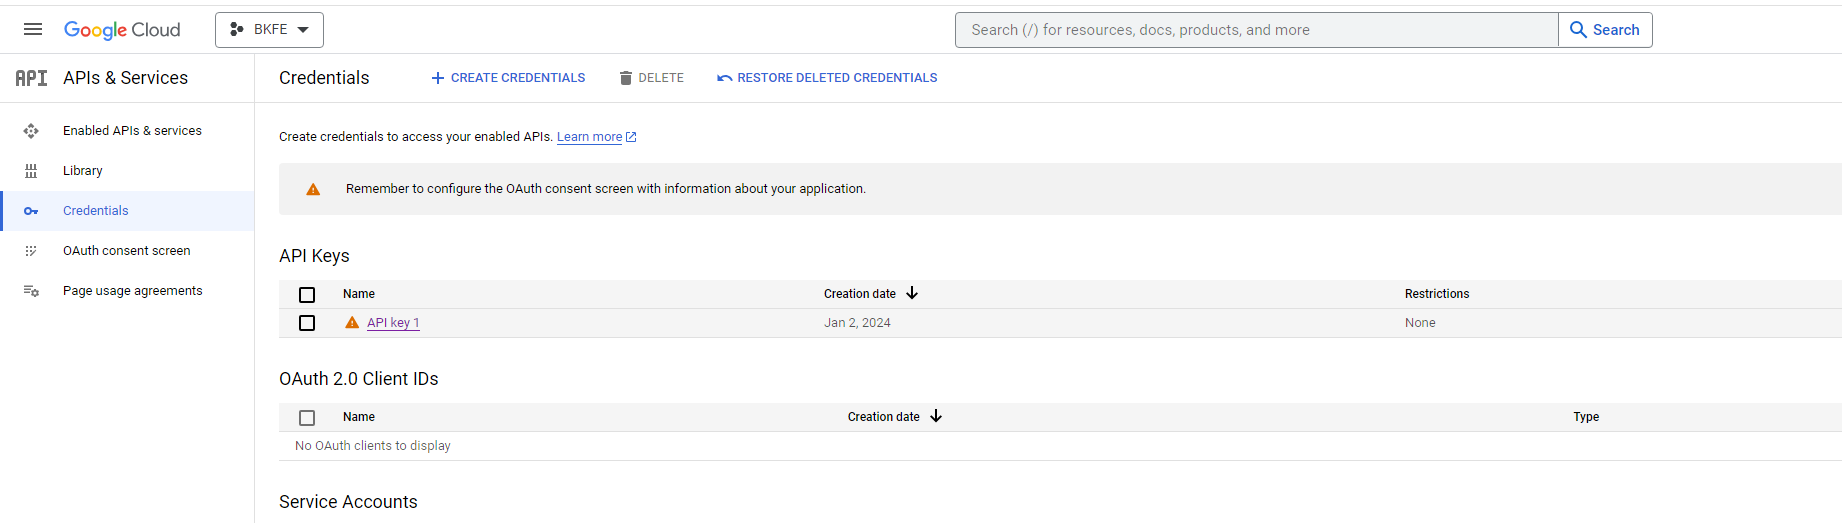Go to OAuth consent screen page
The height and width of the screenshot is (523, 1842).
126,251
